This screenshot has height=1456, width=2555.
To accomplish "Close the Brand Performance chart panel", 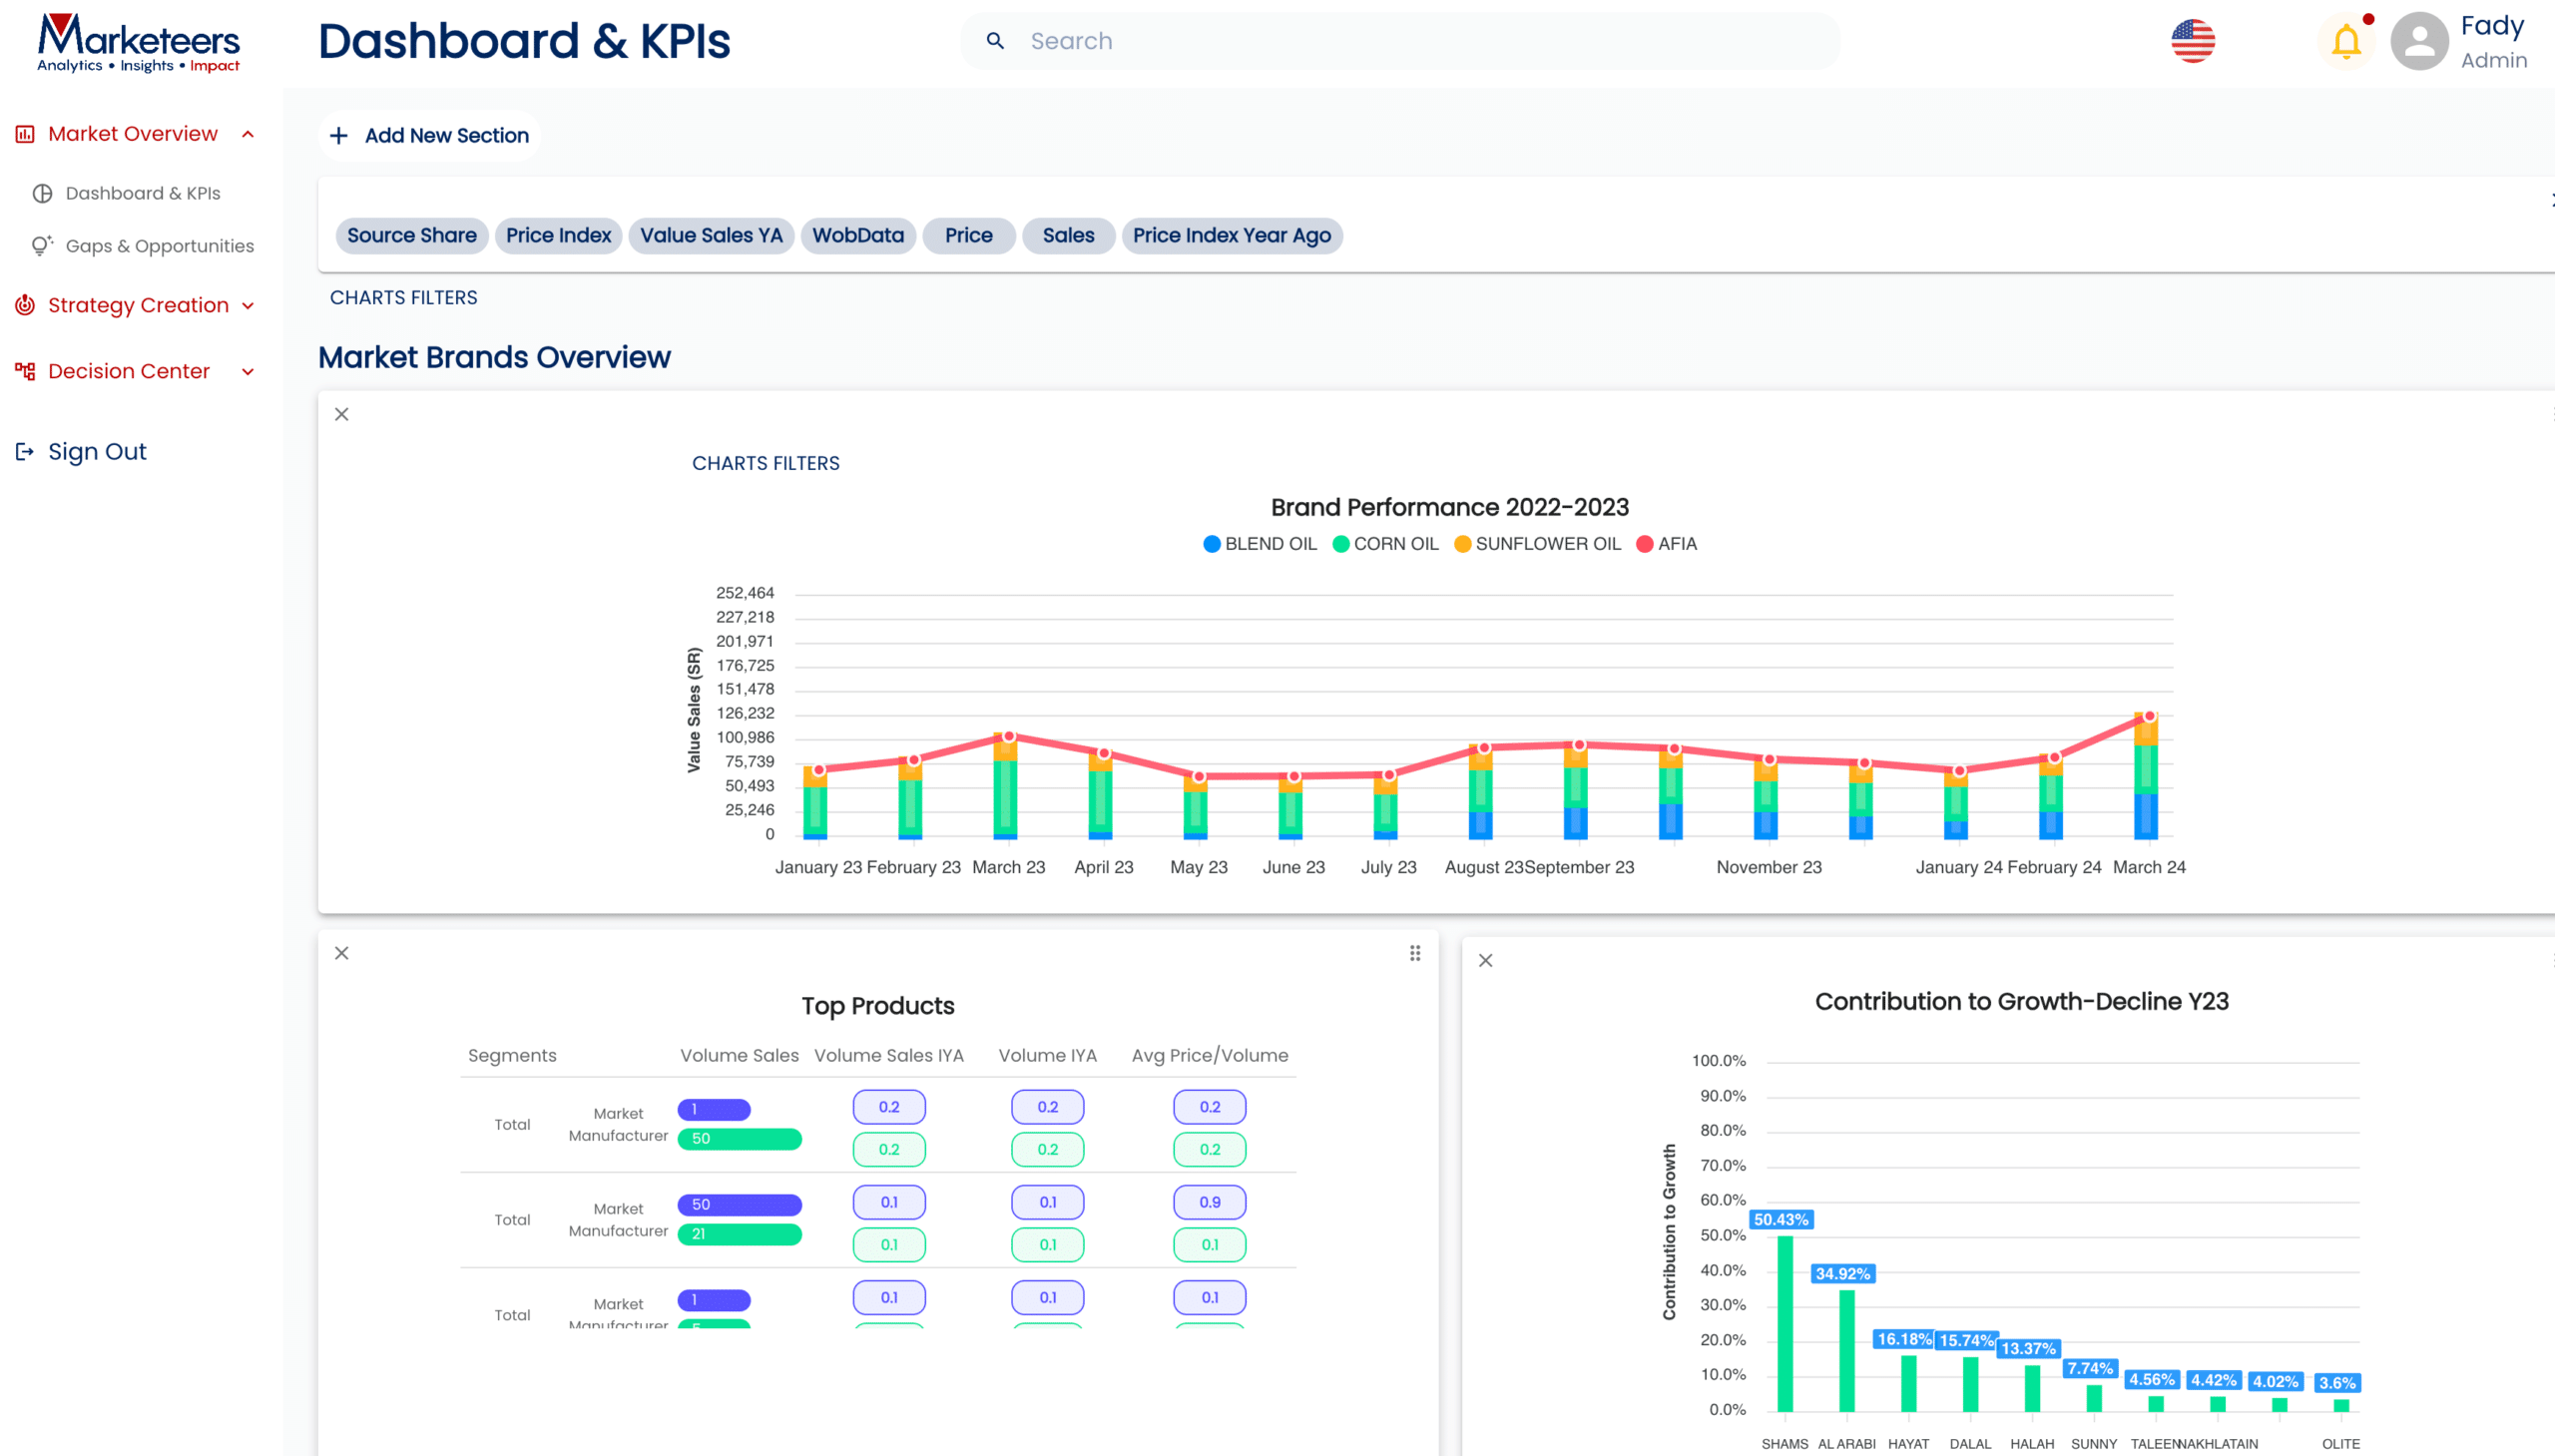I will [x=342, y=415].
